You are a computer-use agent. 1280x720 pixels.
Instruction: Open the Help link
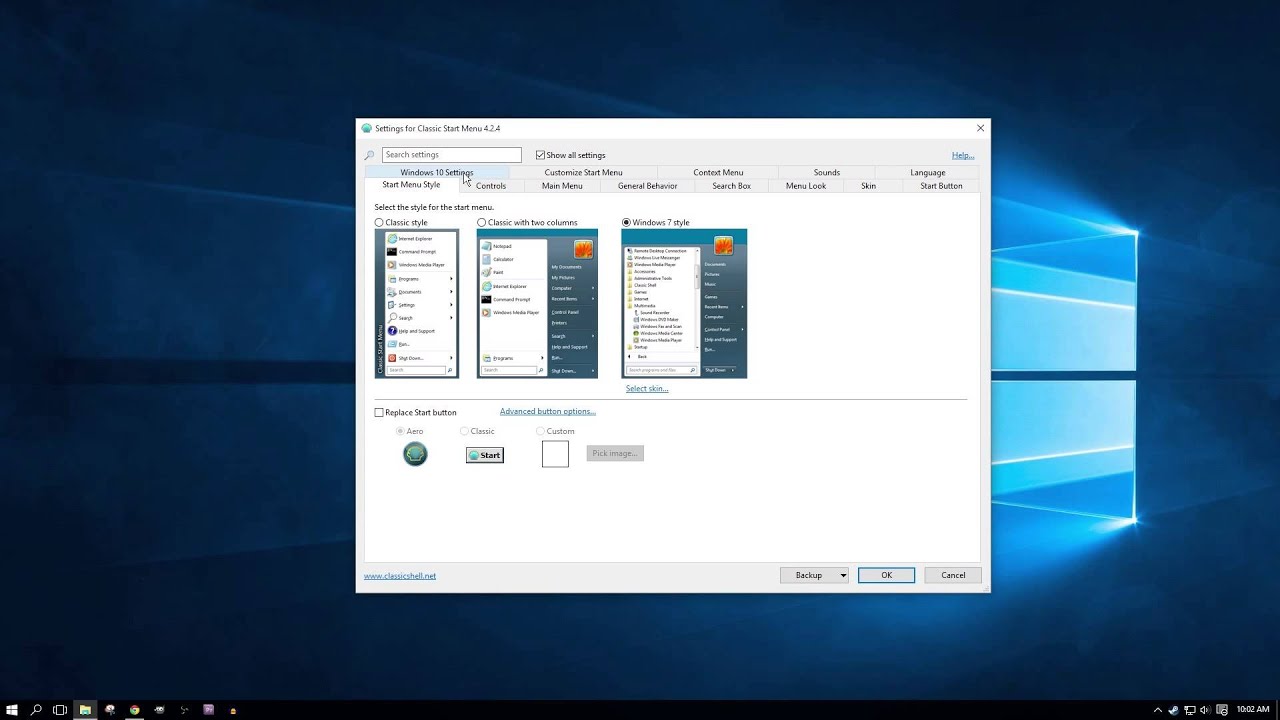(963, 155)
